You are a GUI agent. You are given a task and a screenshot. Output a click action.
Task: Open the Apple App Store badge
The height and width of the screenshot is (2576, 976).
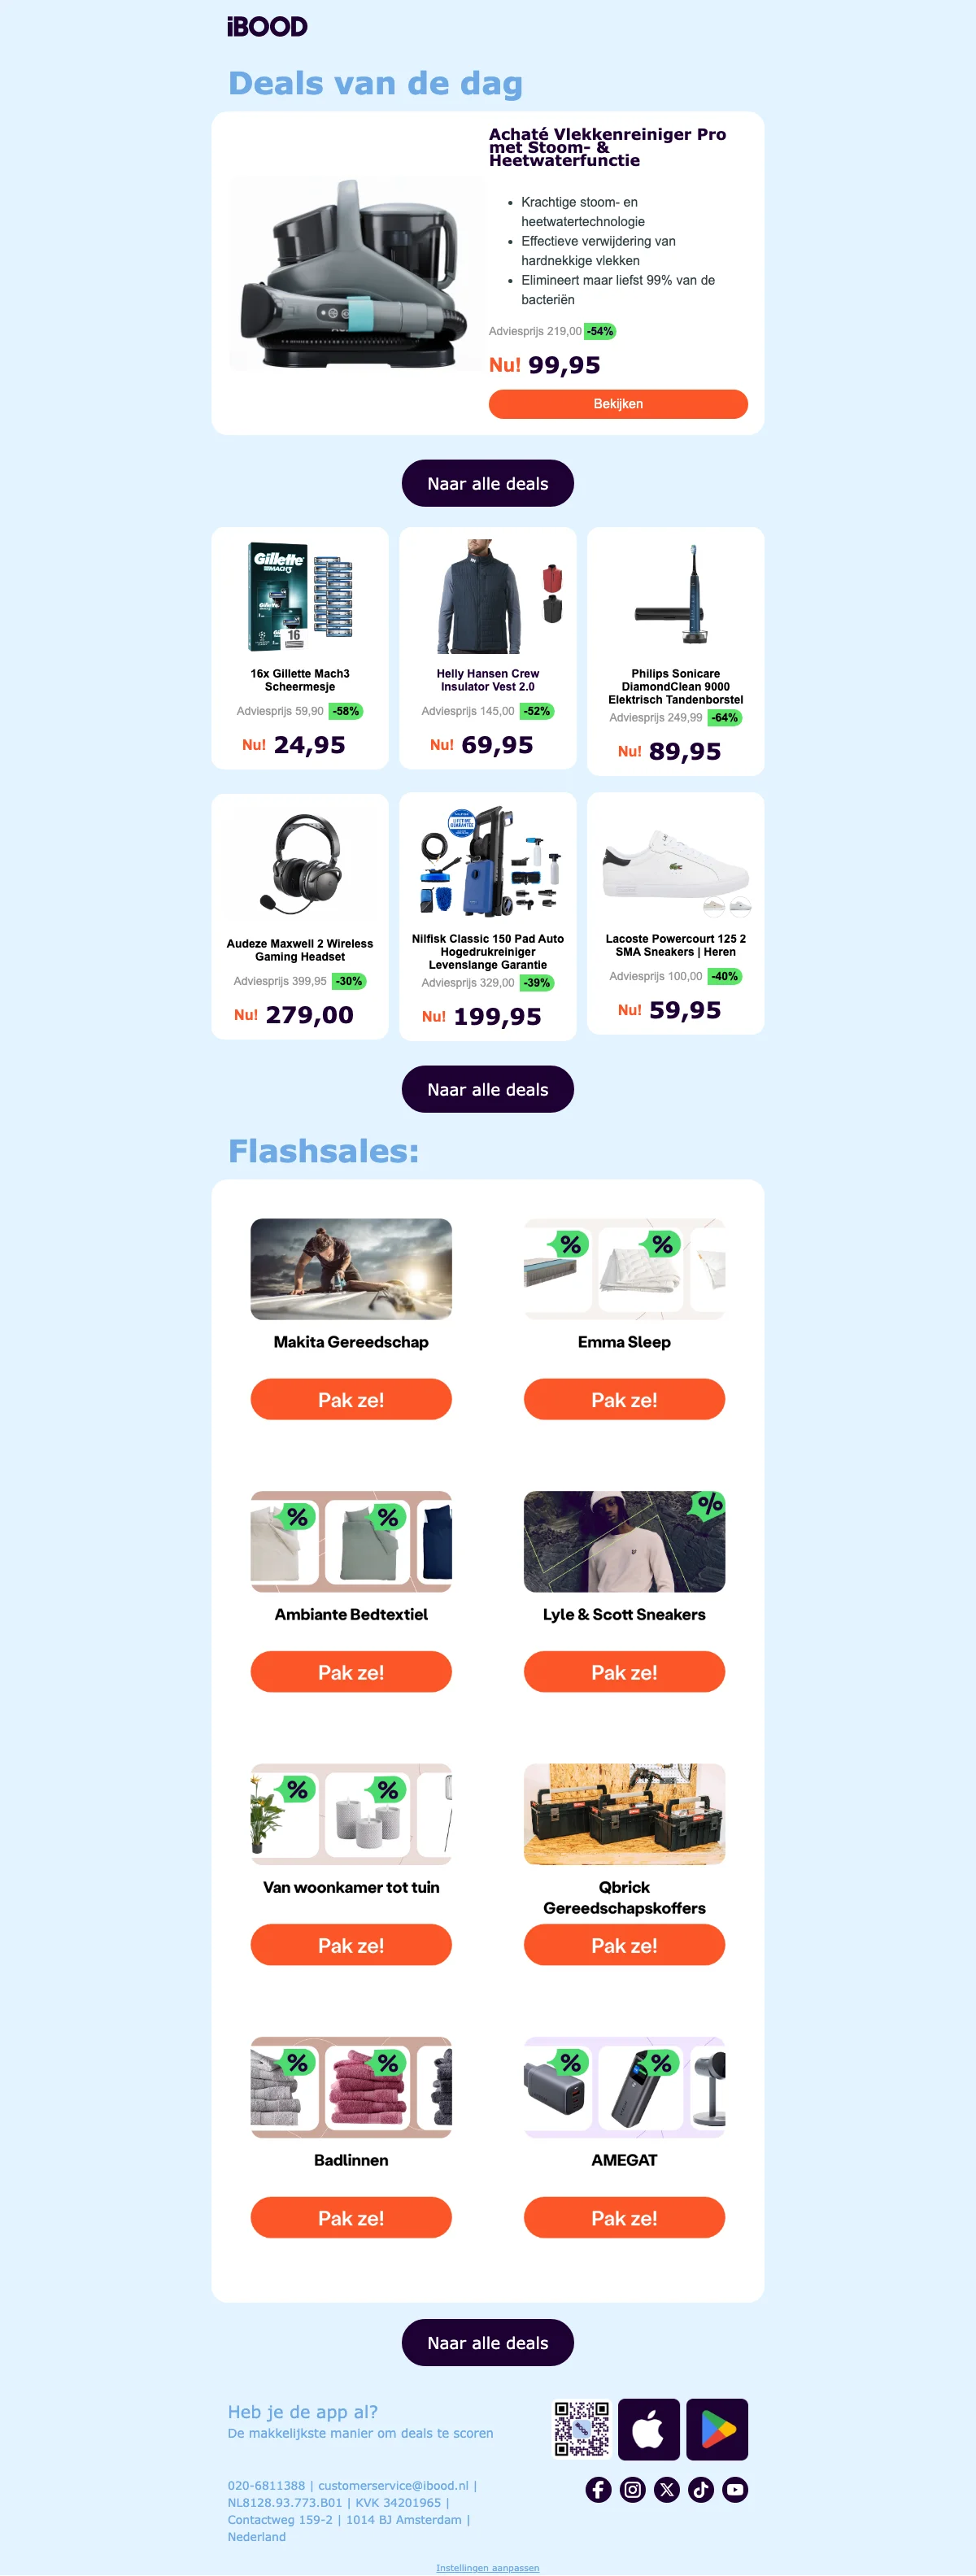649,2429
